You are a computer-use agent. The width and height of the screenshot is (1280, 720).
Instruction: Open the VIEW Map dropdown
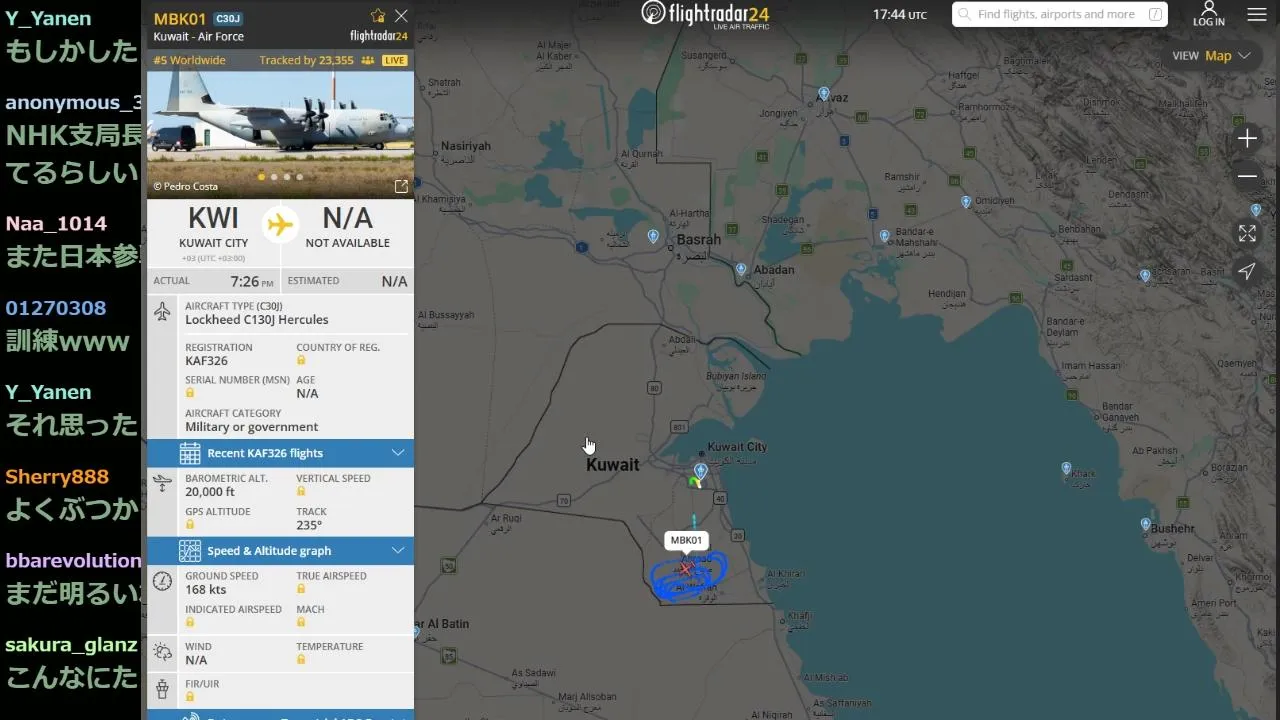coord(1212,56)
